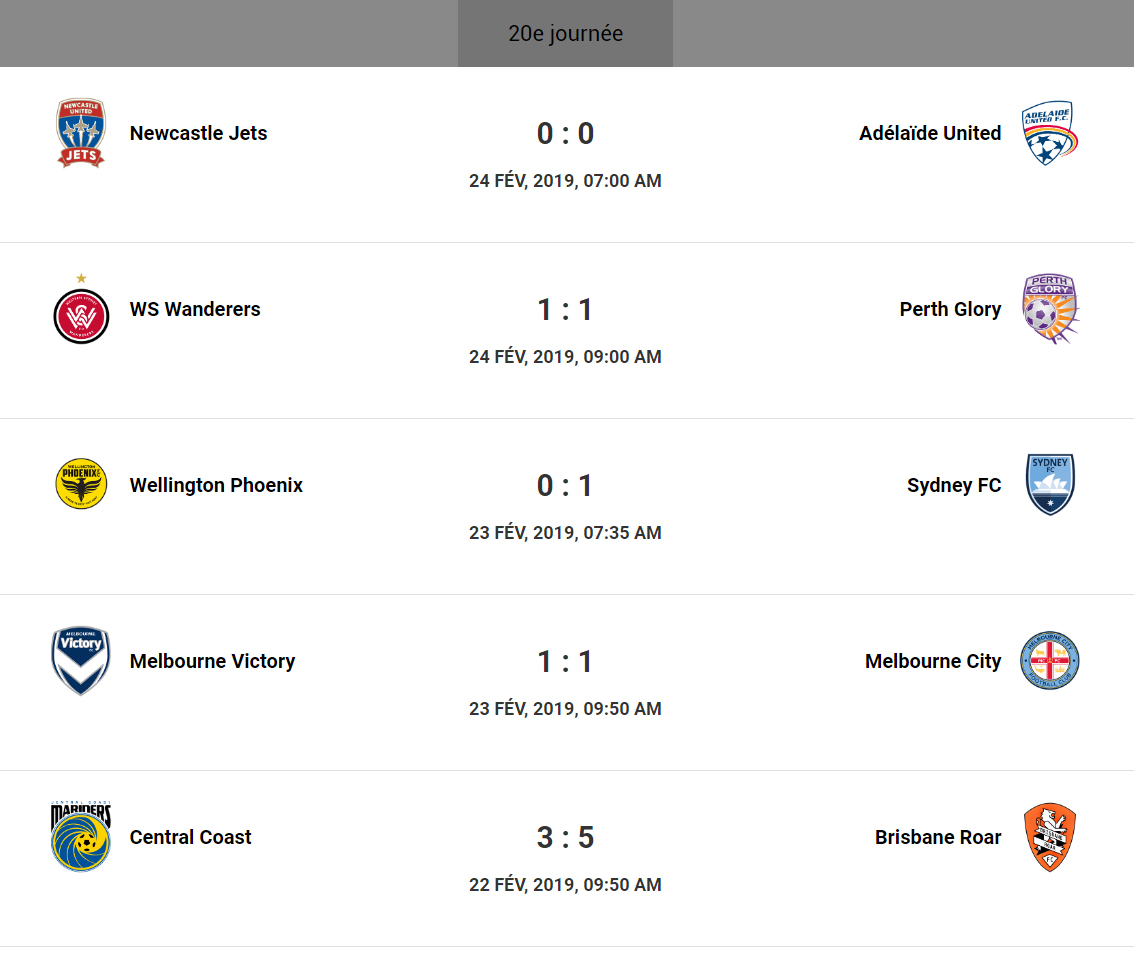Open the Melbourne Victory badge
The height and width of the screenshot is (956, 1134).
pyautogui.click(x=81, y=661)
